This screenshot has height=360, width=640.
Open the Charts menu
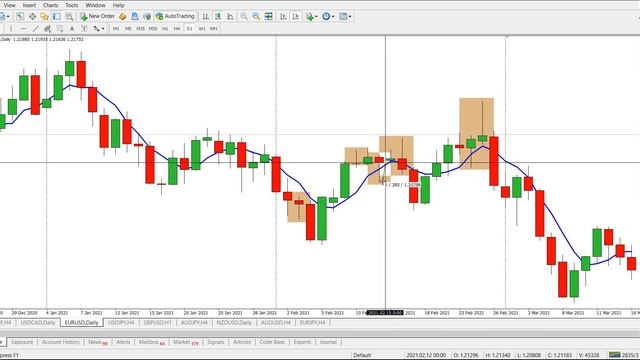(x=51, y=5)
